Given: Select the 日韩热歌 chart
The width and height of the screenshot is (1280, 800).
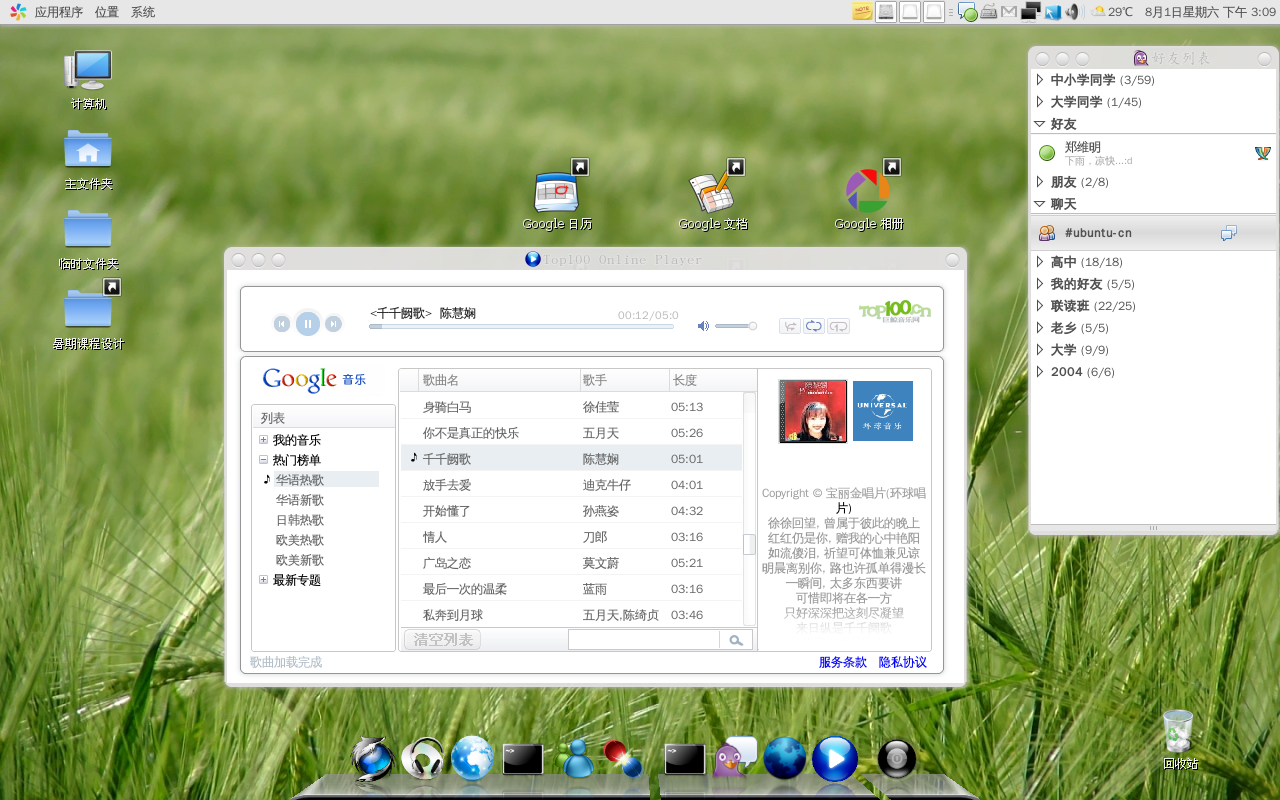Looking at the screenshot, I should tap(300, 520).
